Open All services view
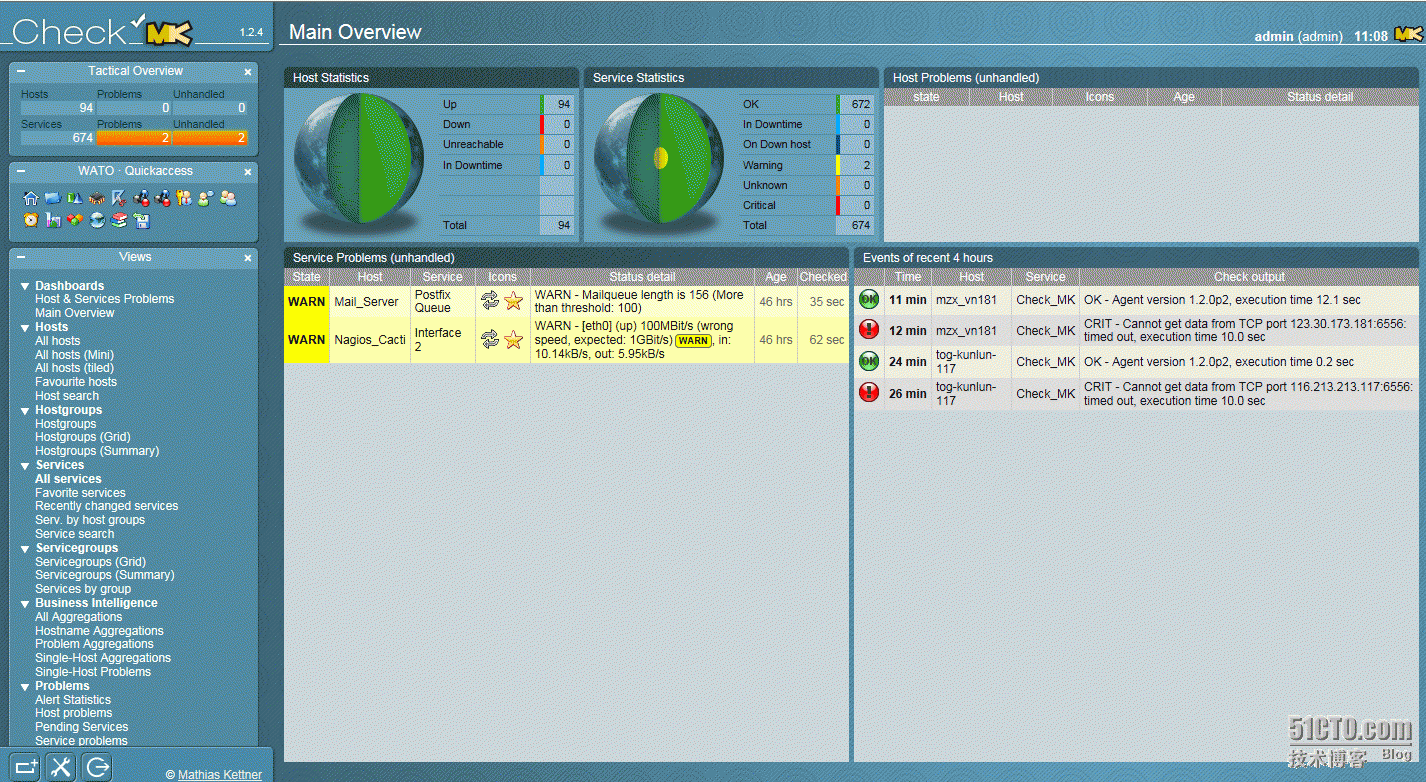The width and height of the screenshot is (1426, 782). 68,479
